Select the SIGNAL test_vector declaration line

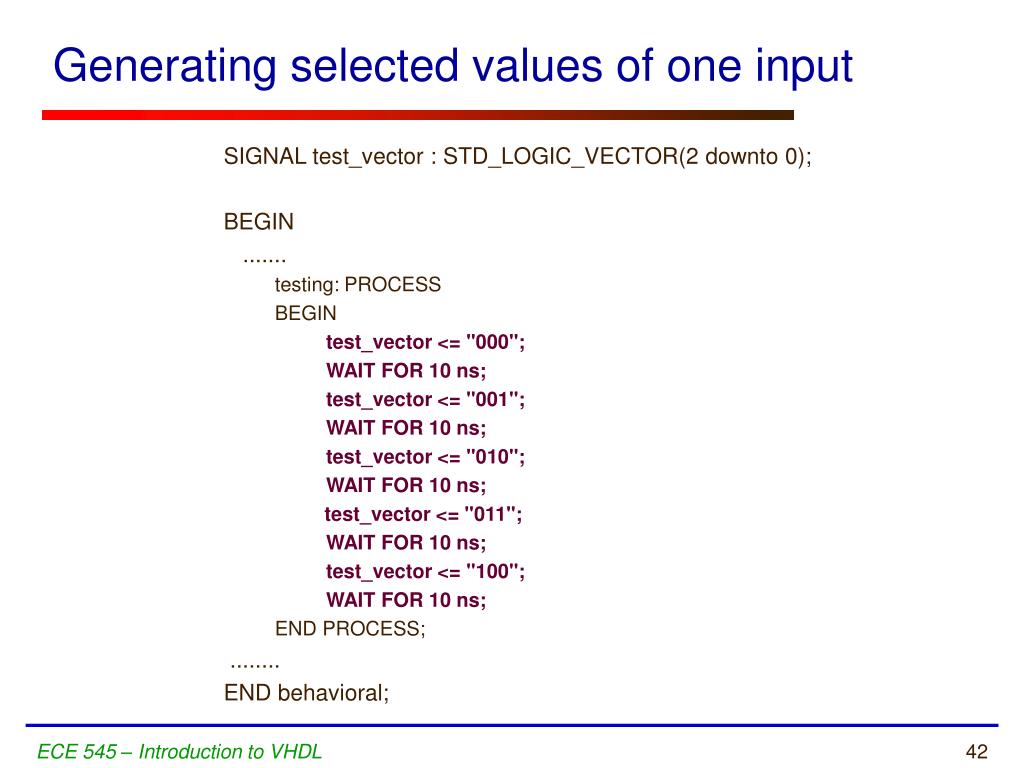(516, 157)
